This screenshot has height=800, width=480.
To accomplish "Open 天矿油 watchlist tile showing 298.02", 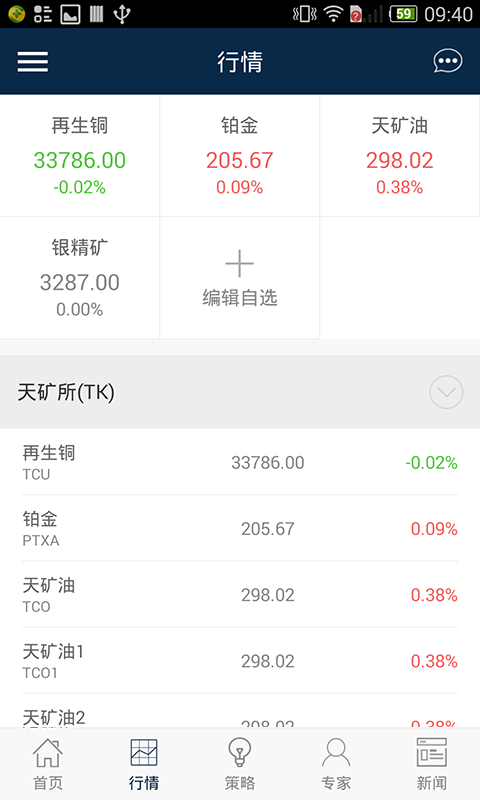I will (x=400, y=156).
